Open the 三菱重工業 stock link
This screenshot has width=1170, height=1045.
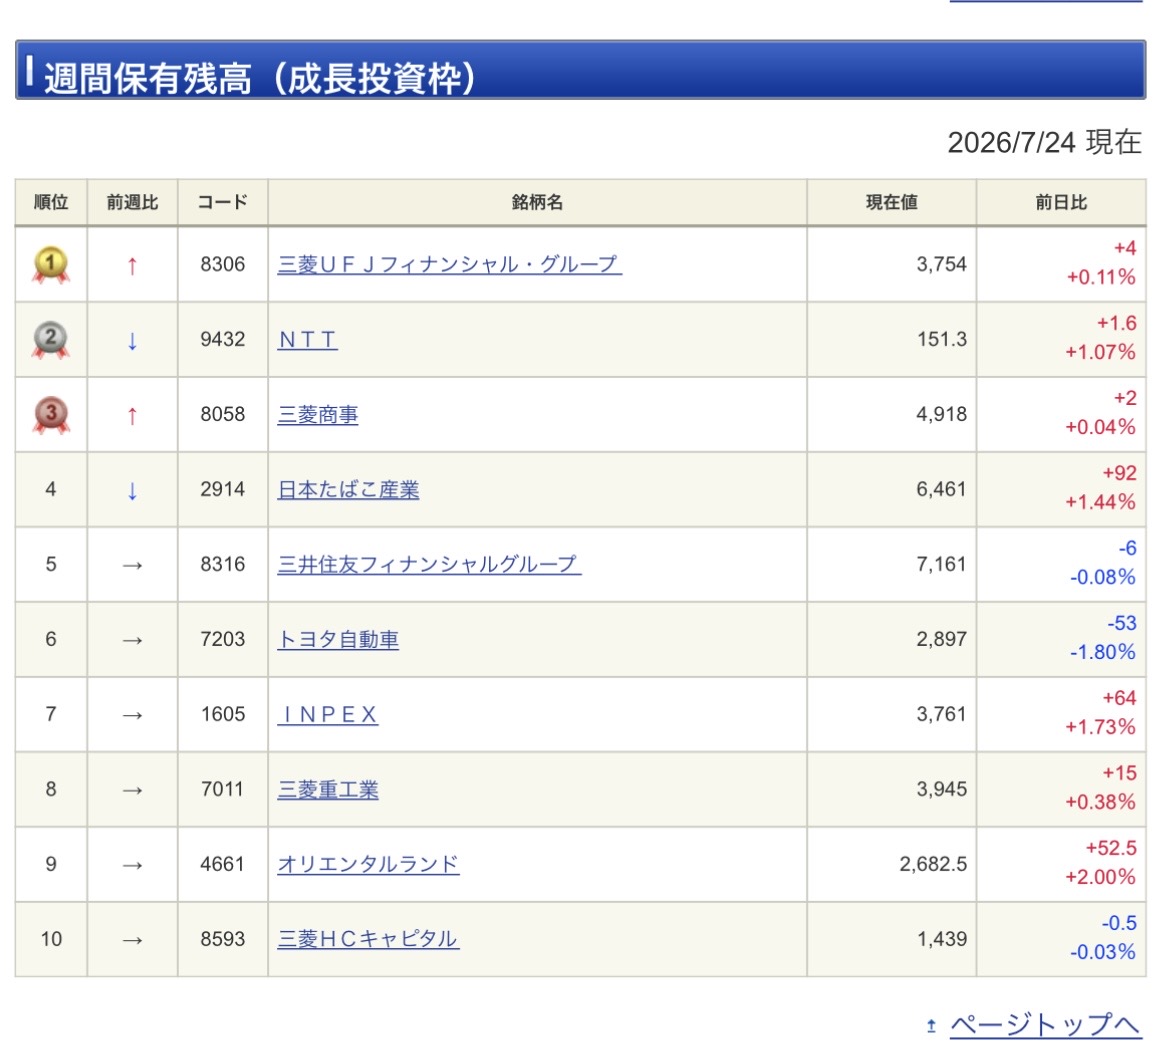(328, 790)
